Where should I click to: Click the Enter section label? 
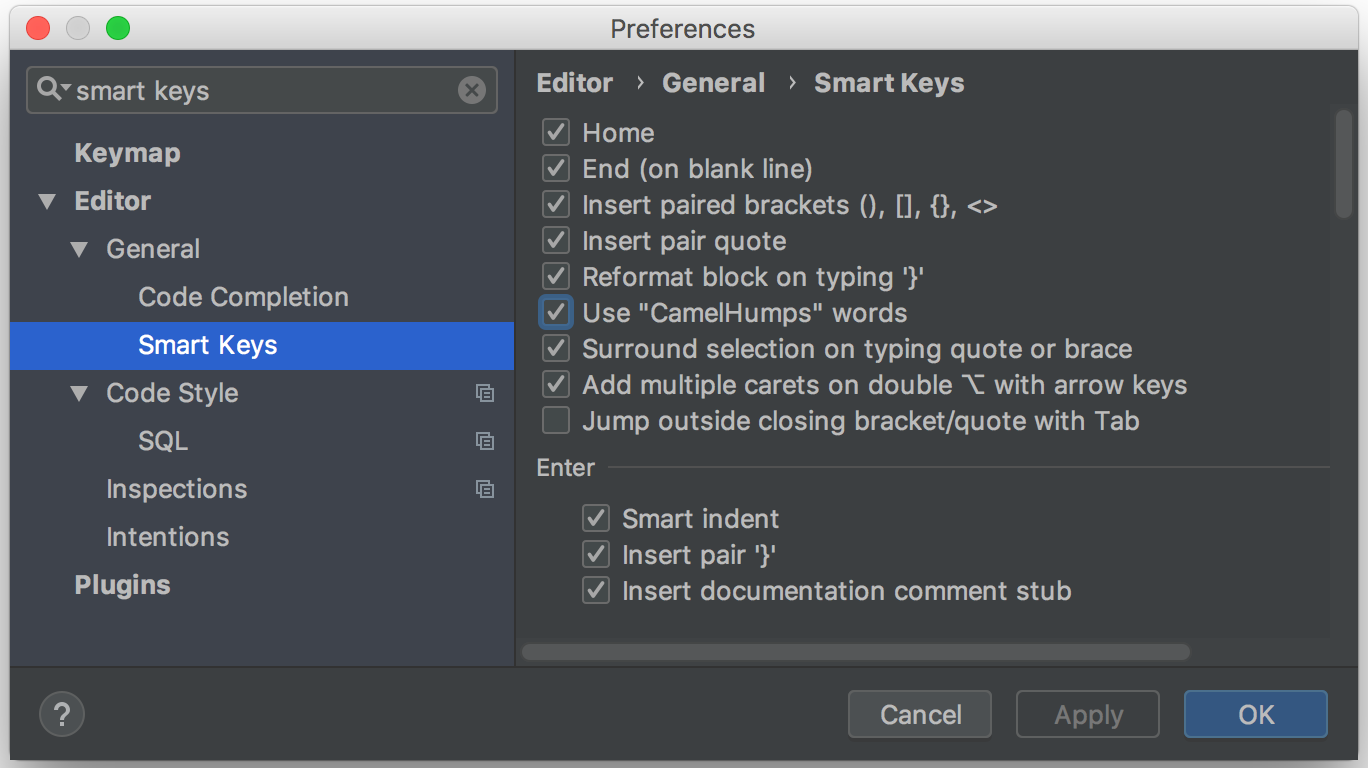[x=566, y=468]
